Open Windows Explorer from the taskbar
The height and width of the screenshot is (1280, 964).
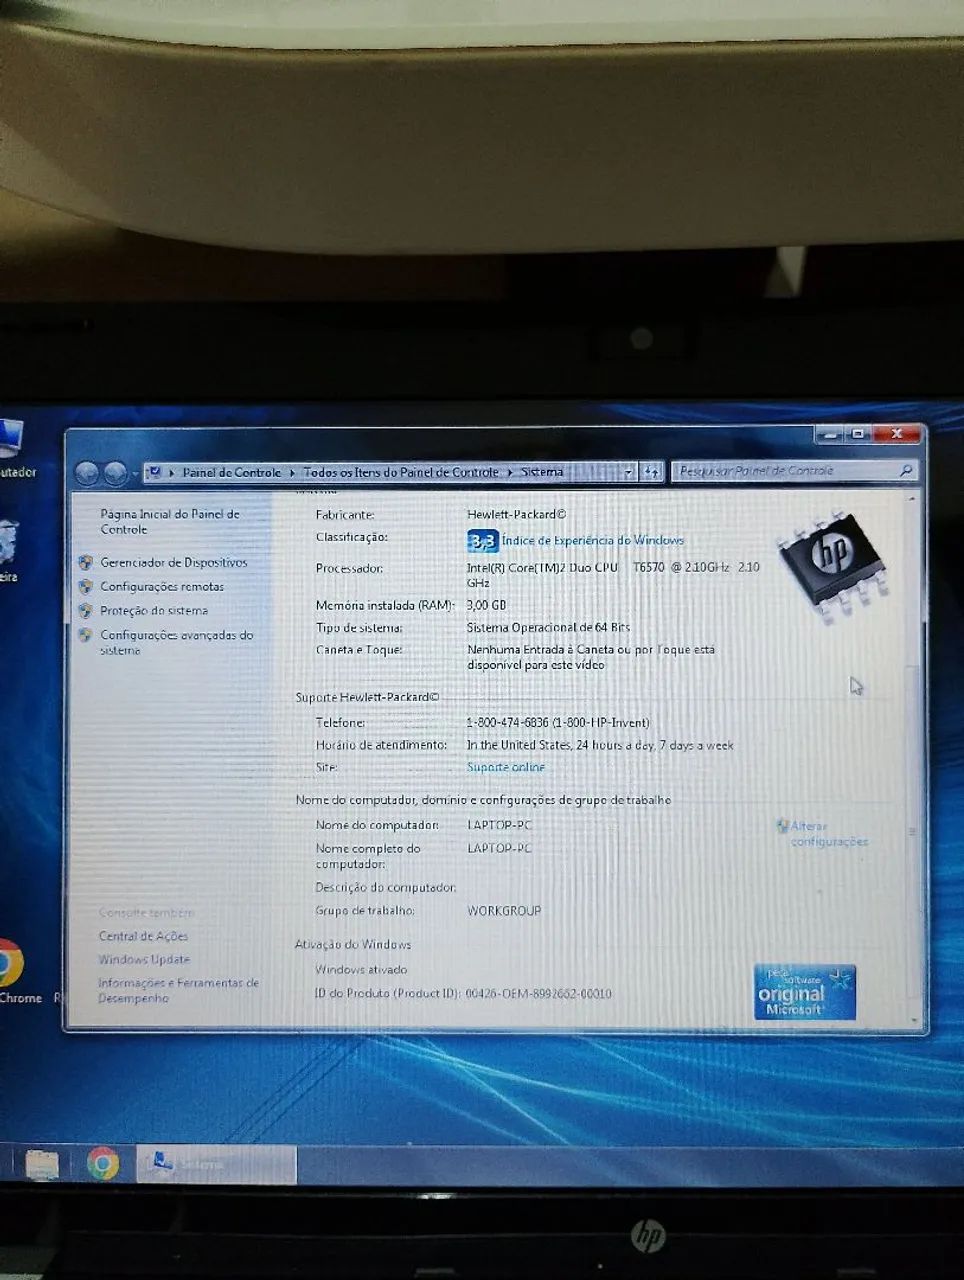(42, 1165)
